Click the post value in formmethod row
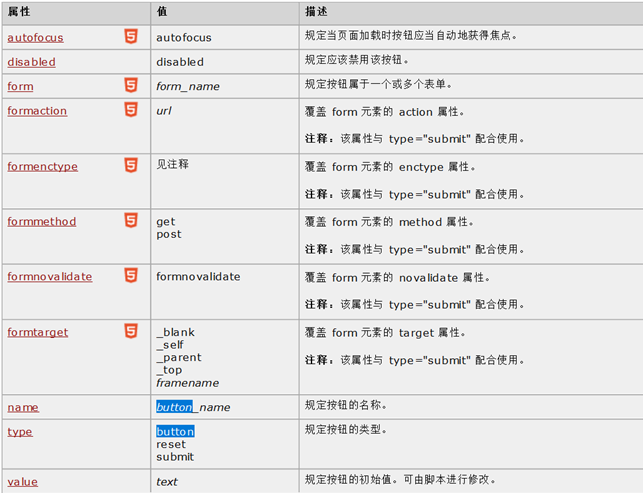 [x=169, y=235]
